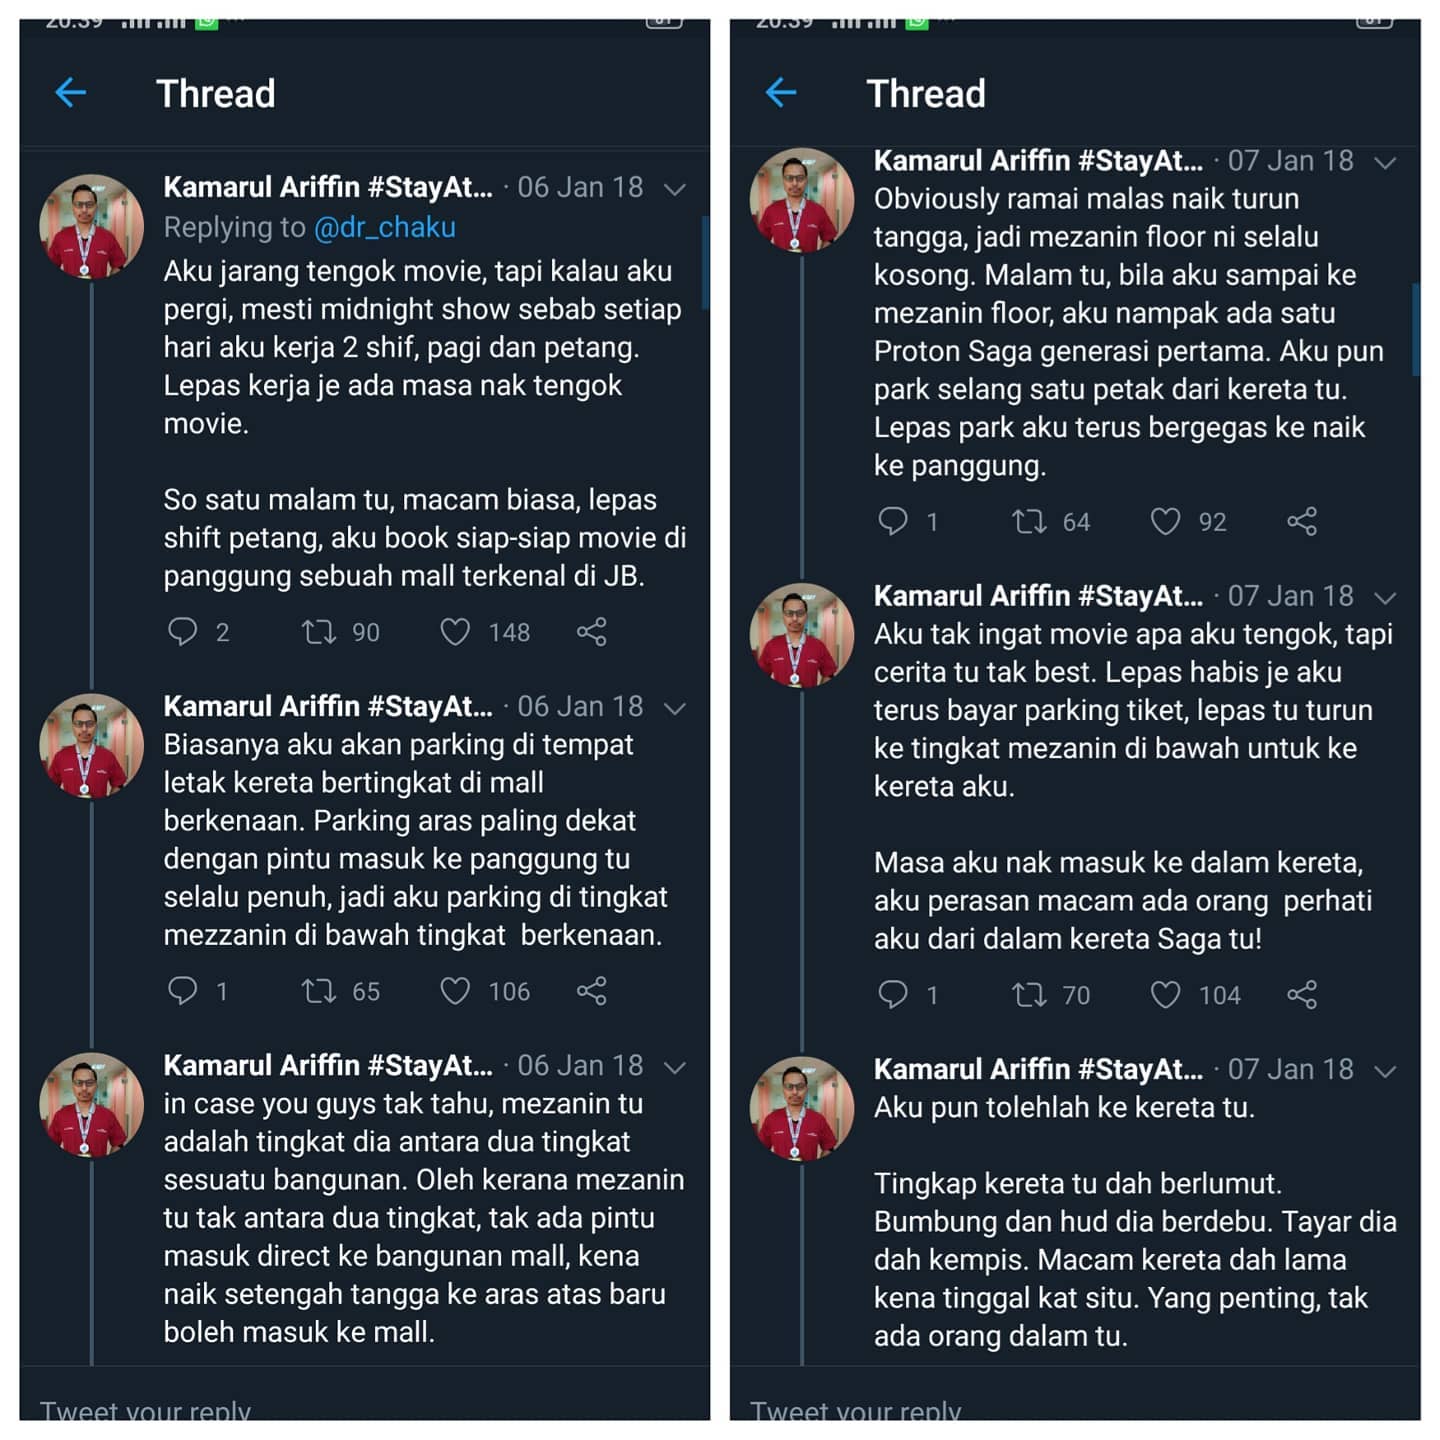Image resolution: width=1440 pixels, height=1440 pixels.
Task: Open chevron menu on the 'Obviously ramai' tweet
Action: pyautogui.click(x=1385, y=162)
